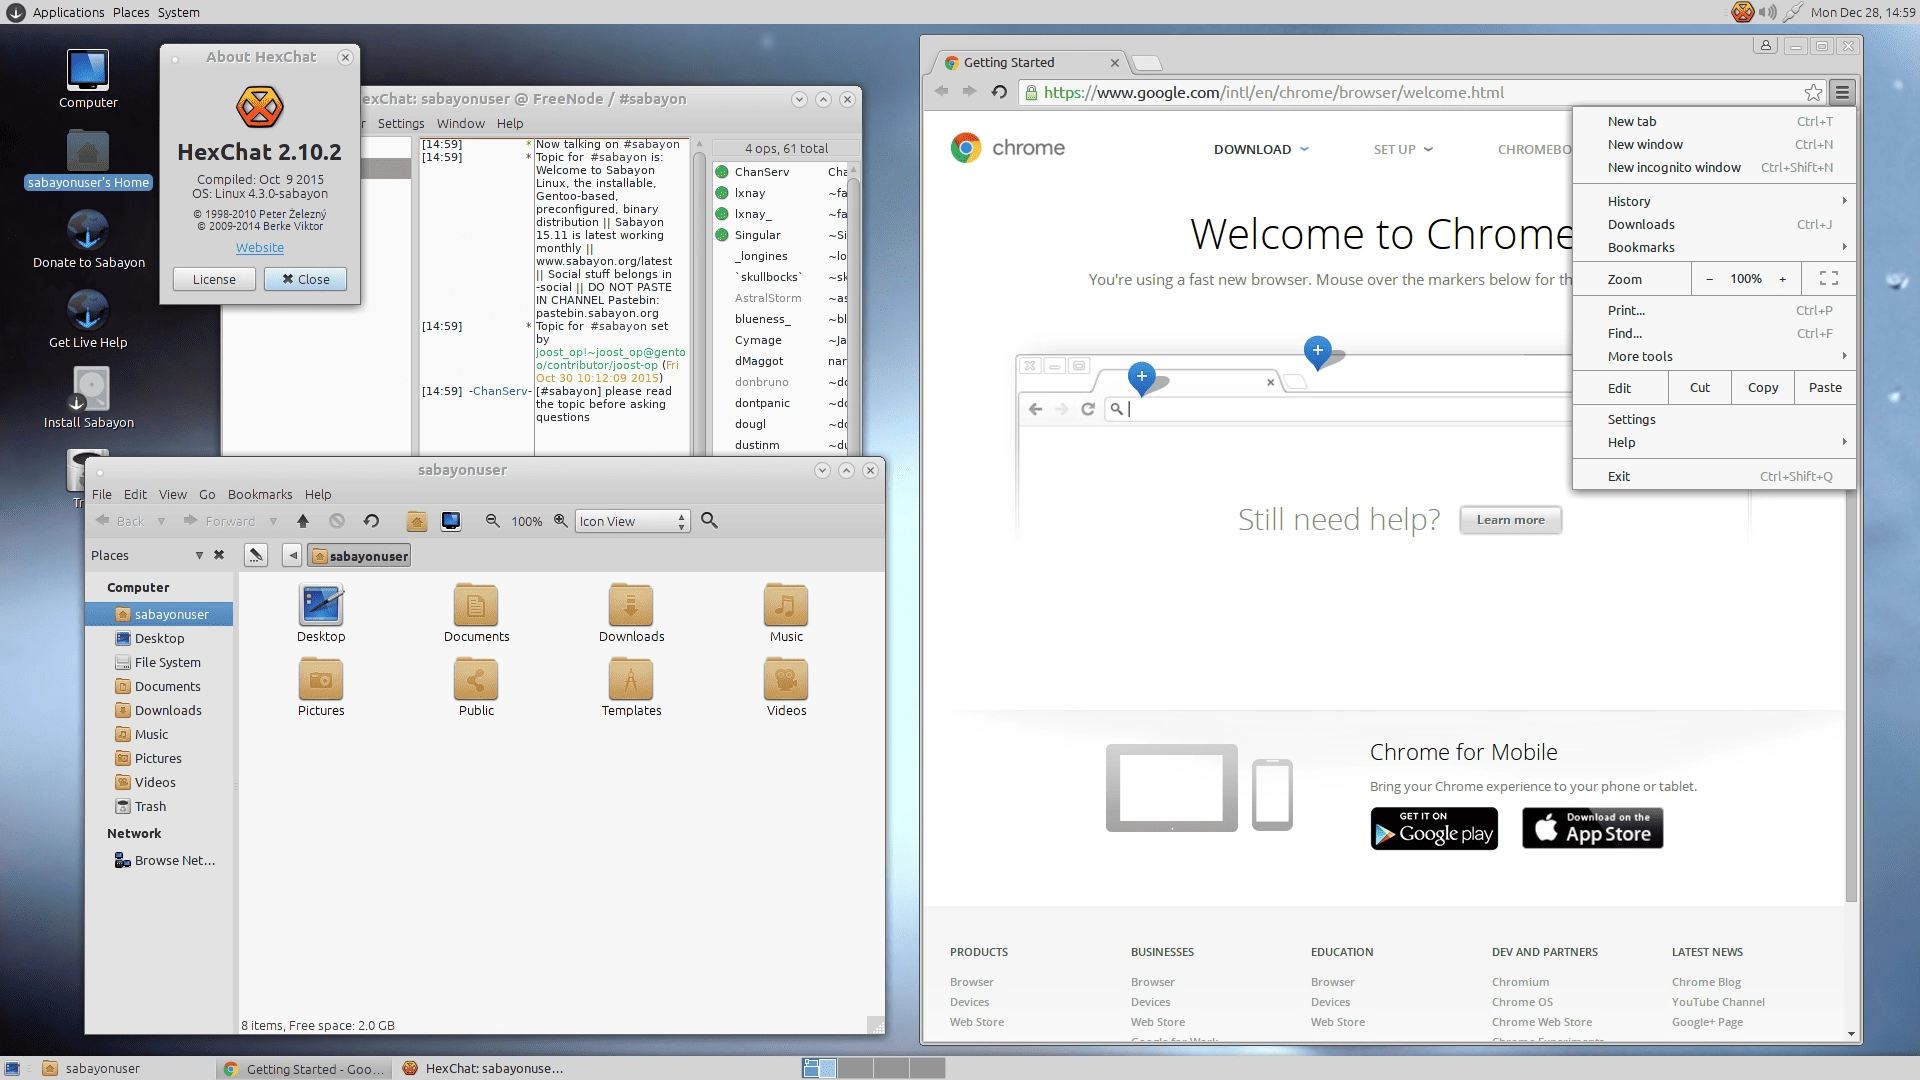
Task: Click the Chrome menu hamburger icon
Action: (1842, 93)
